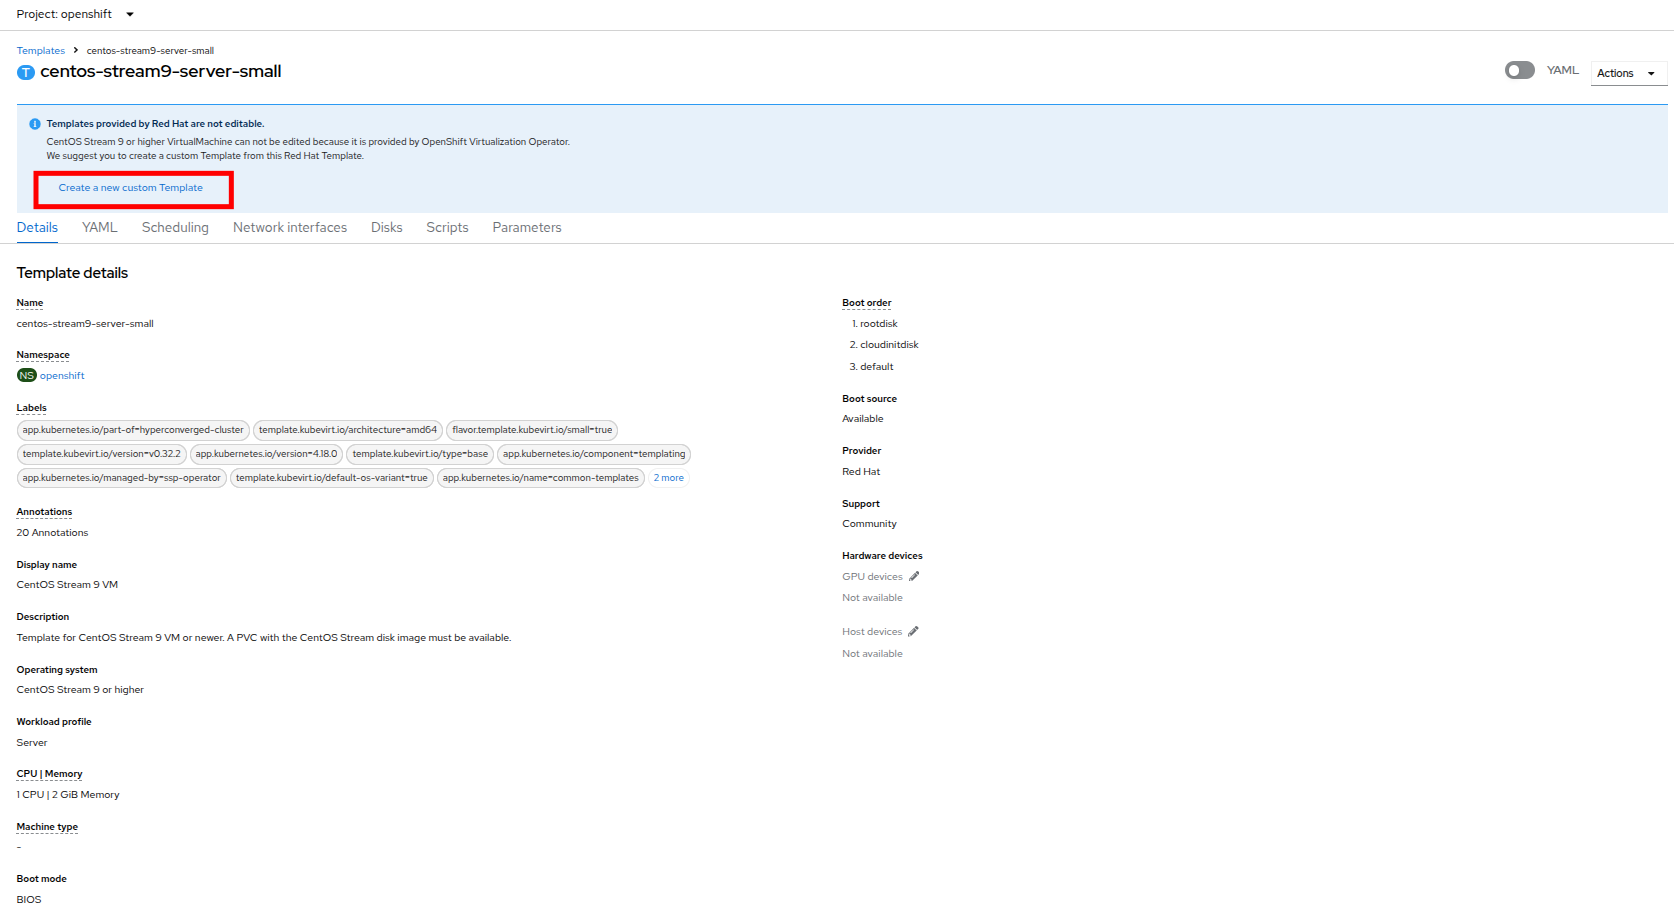This screenshot has width=1674, height=919.
Task: Open the Project: openshift selector
Action: (75, 14)
